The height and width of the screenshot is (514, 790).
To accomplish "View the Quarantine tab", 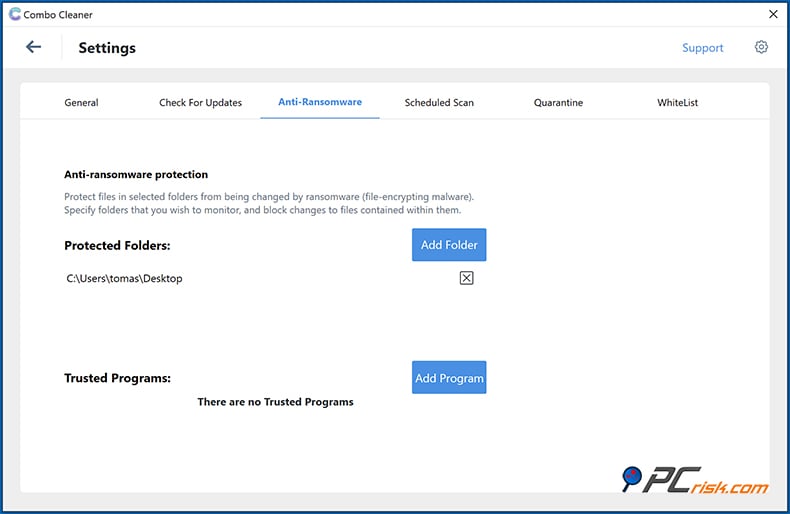I will coord(558,102).
